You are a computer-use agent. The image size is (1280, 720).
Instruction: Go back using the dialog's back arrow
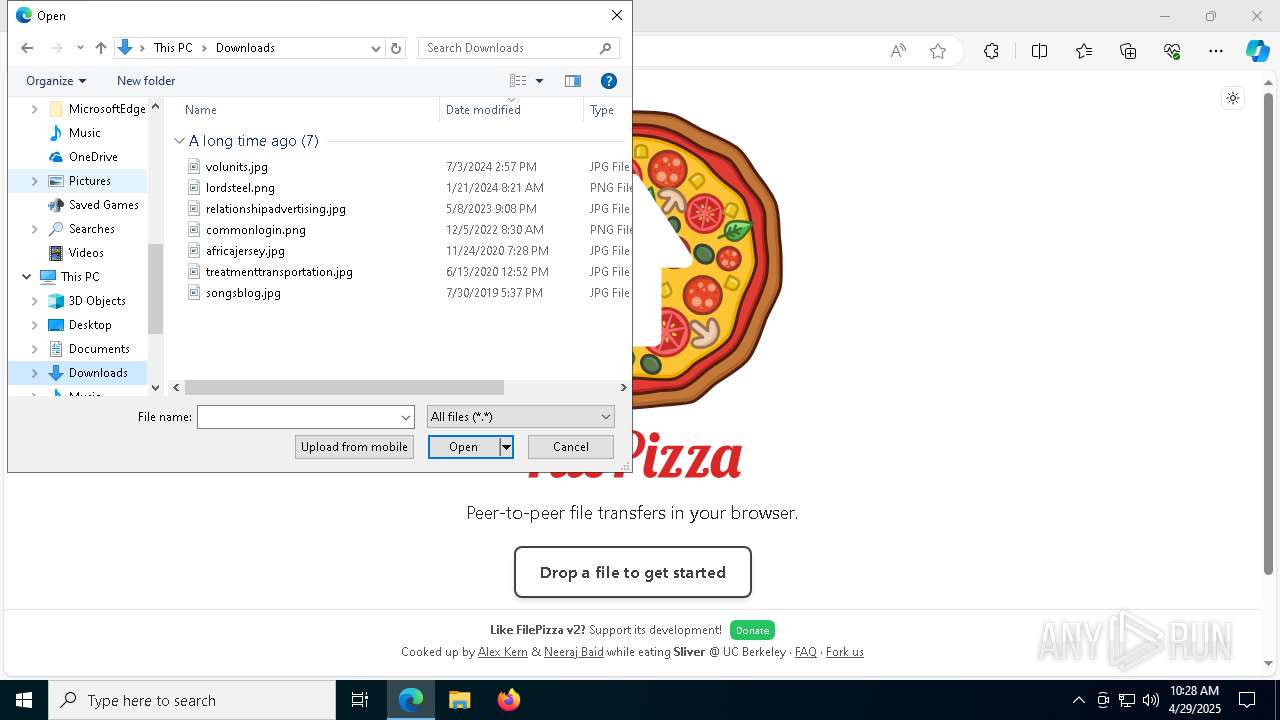(27, 48)
